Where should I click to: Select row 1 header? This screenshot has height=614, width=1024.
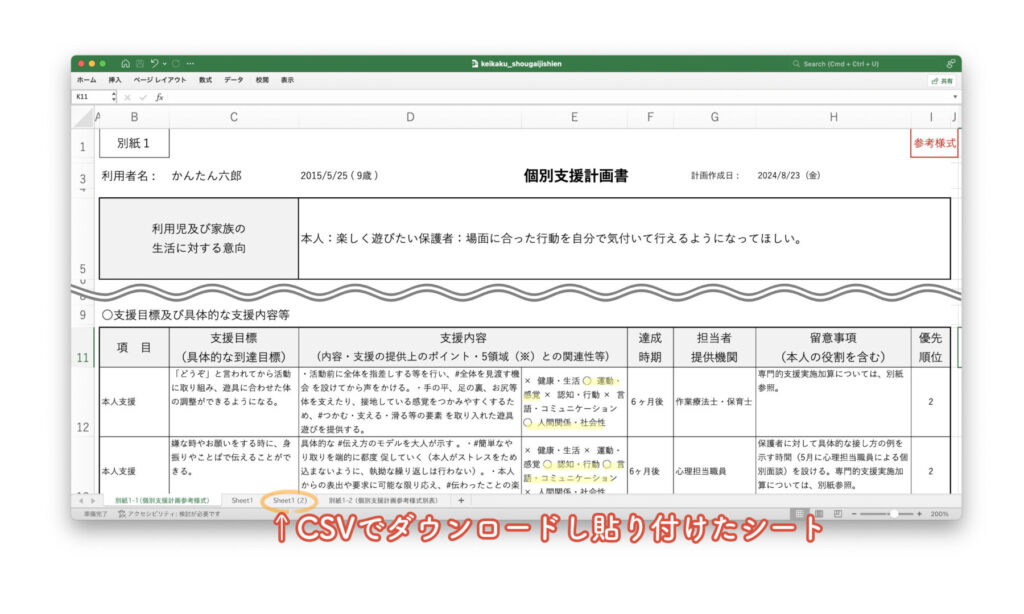click(83, 144)
